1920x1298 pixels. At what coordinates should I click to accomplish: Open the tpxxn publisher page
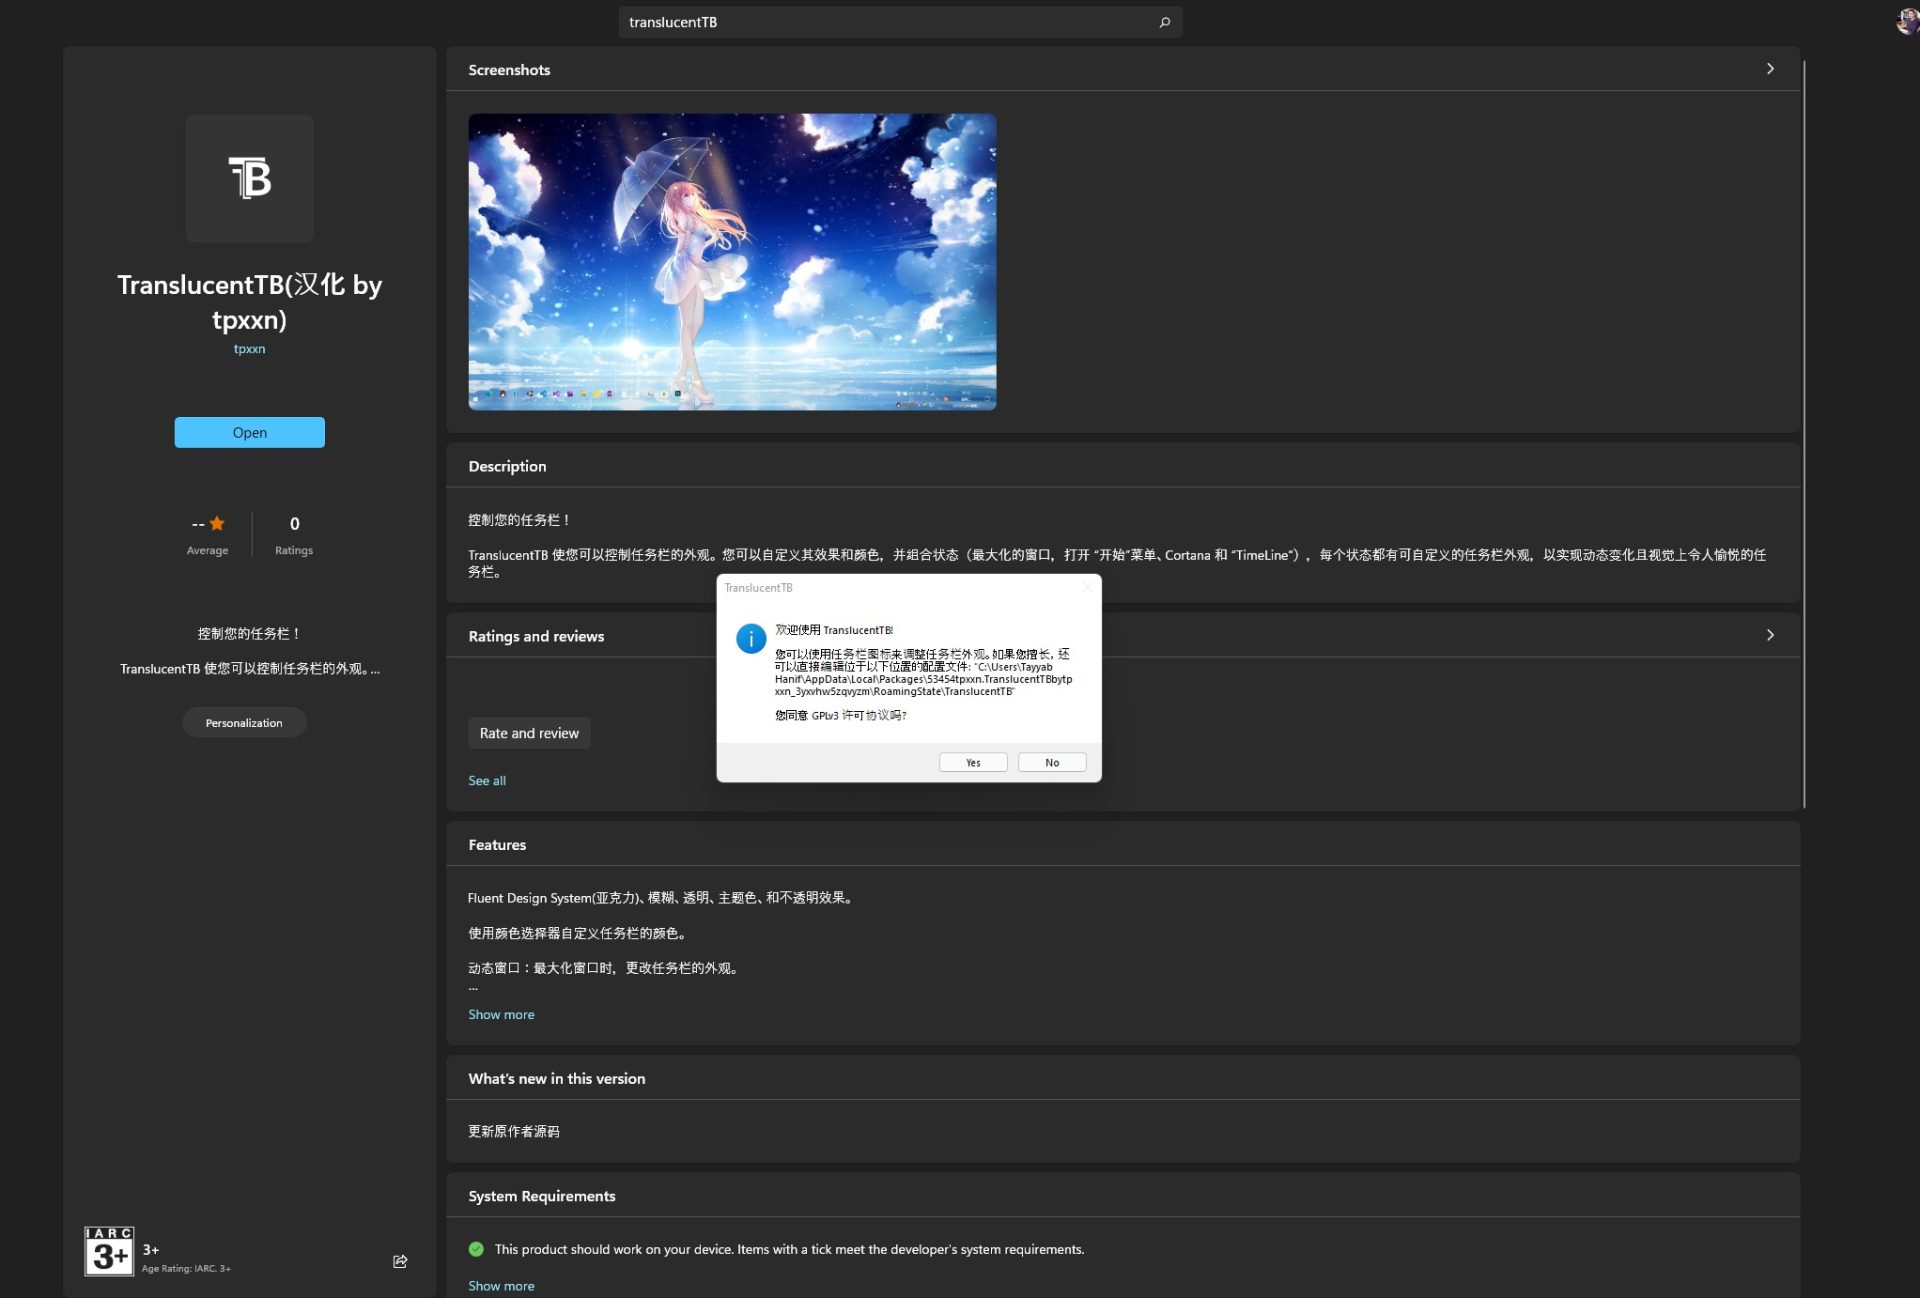click(x=249, y=348)
